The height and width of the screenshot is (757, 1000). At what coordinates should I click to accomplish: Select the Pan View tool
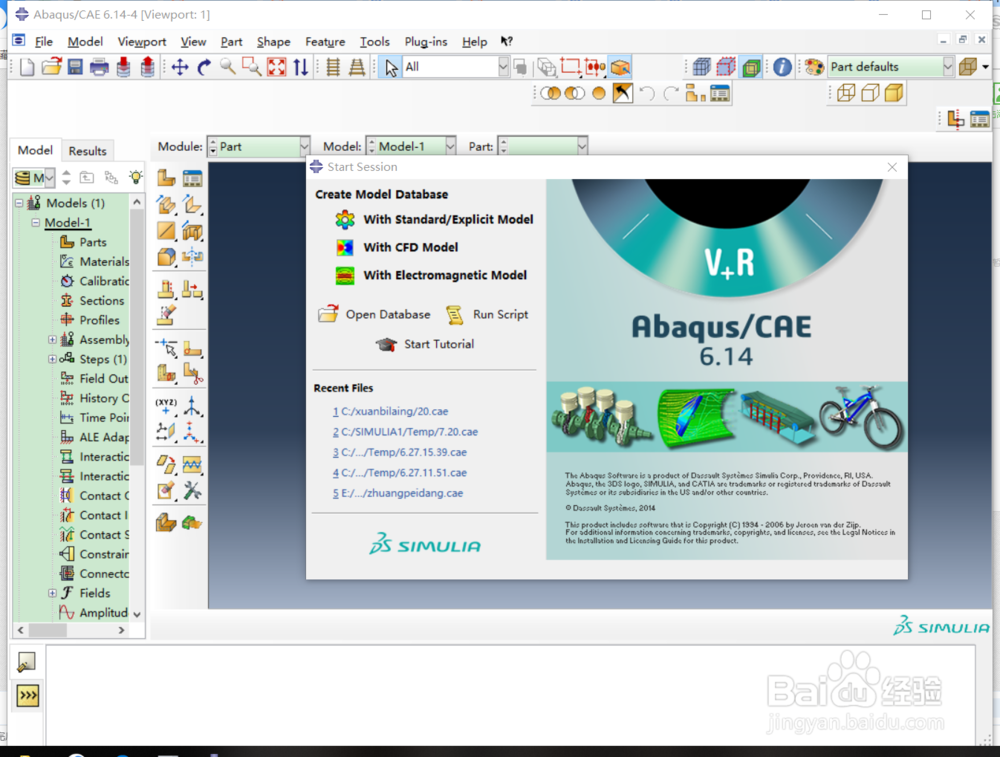pyautogui.click(x=180, y=66)
